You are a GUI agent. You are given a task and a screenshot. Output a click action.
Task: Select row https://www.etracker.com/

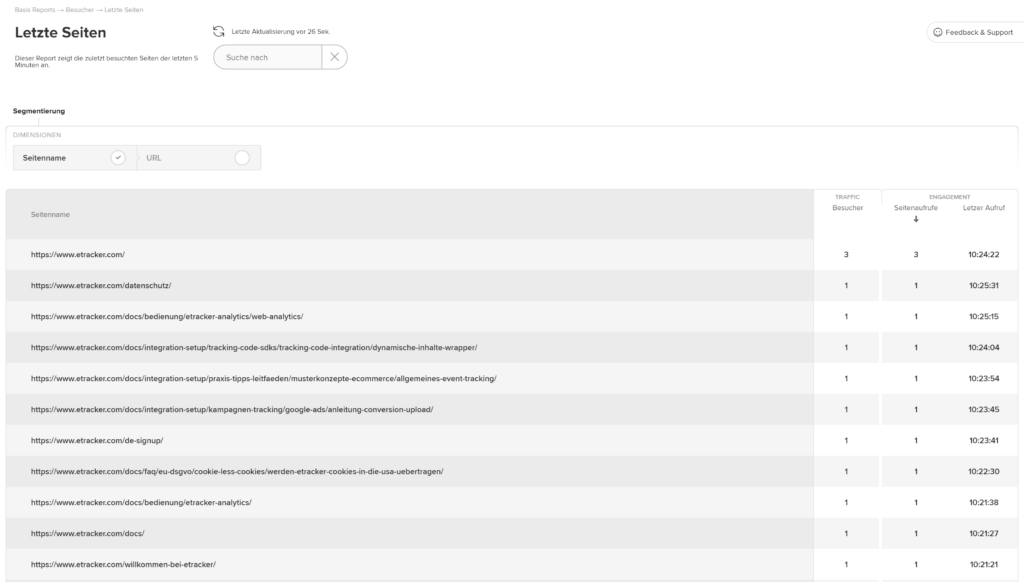(x=512, y=255)
